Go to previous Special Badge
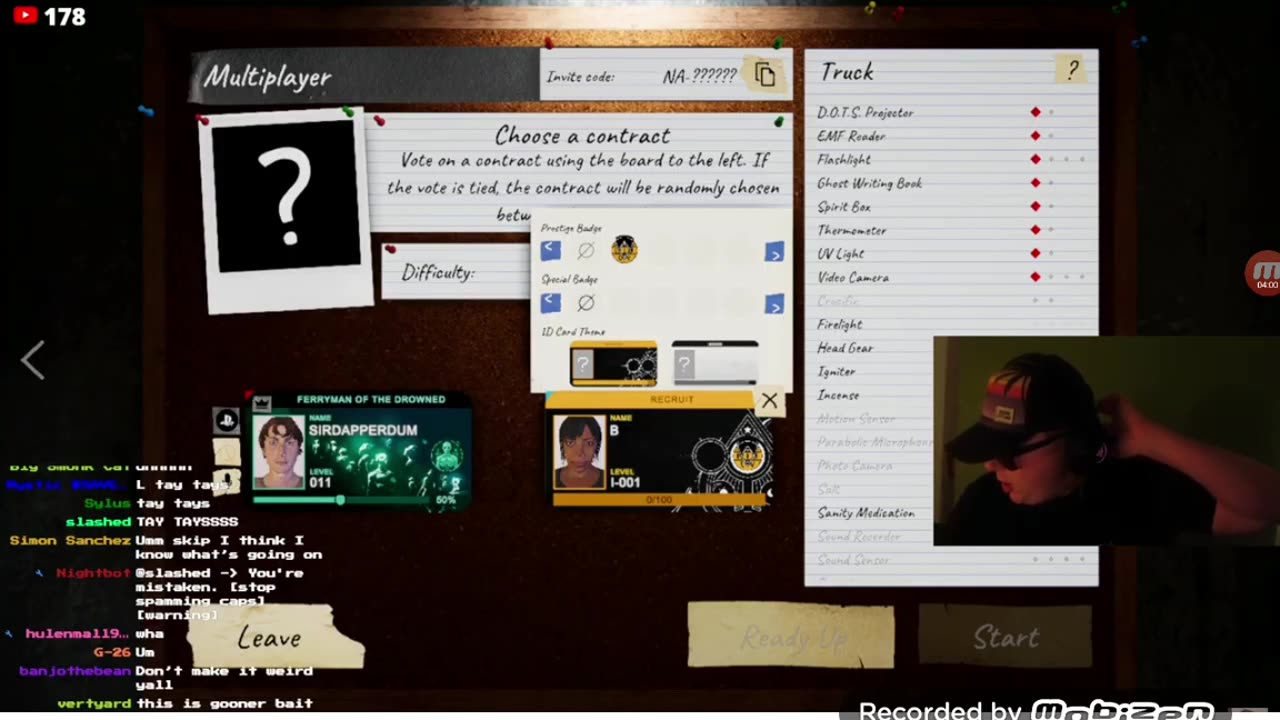The height and width of the screenshot is (720, 1280). tap(550, 302)
